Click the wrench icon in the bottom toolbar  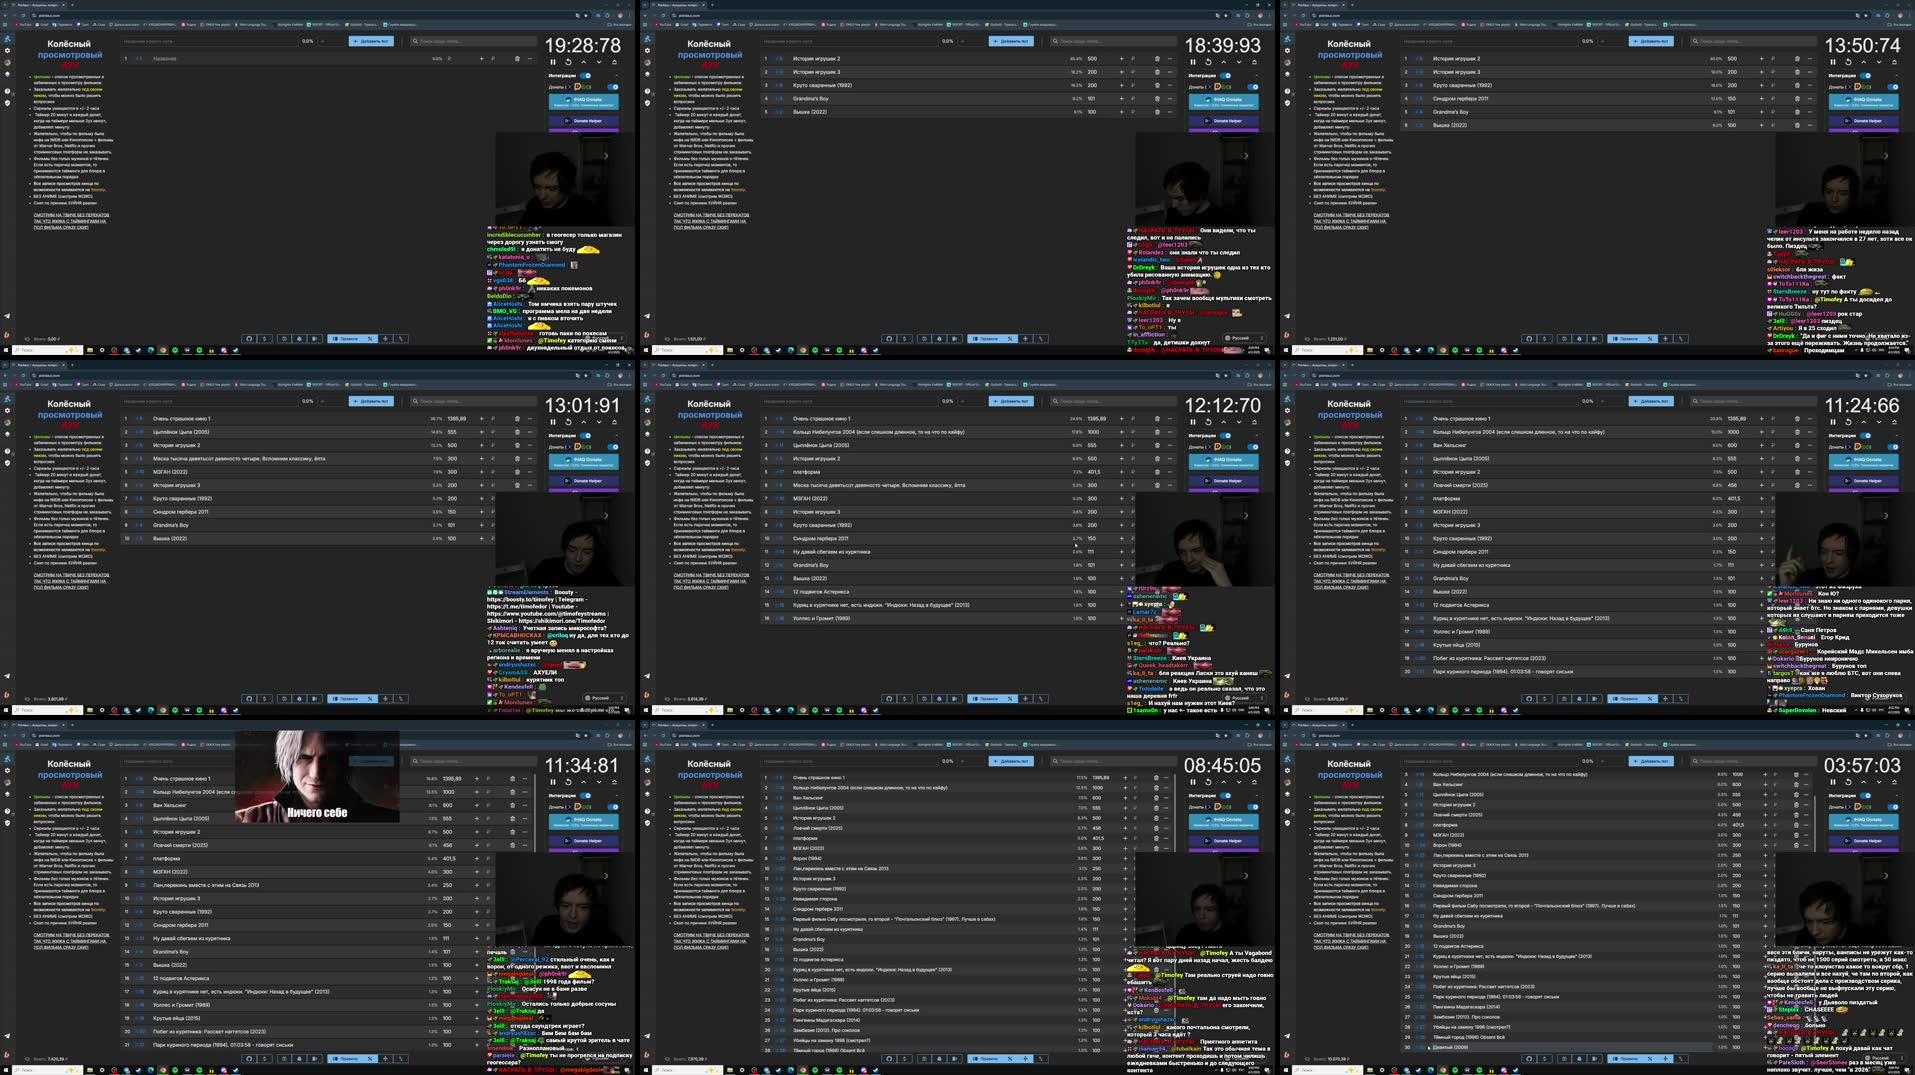click(x=400, y=338)
